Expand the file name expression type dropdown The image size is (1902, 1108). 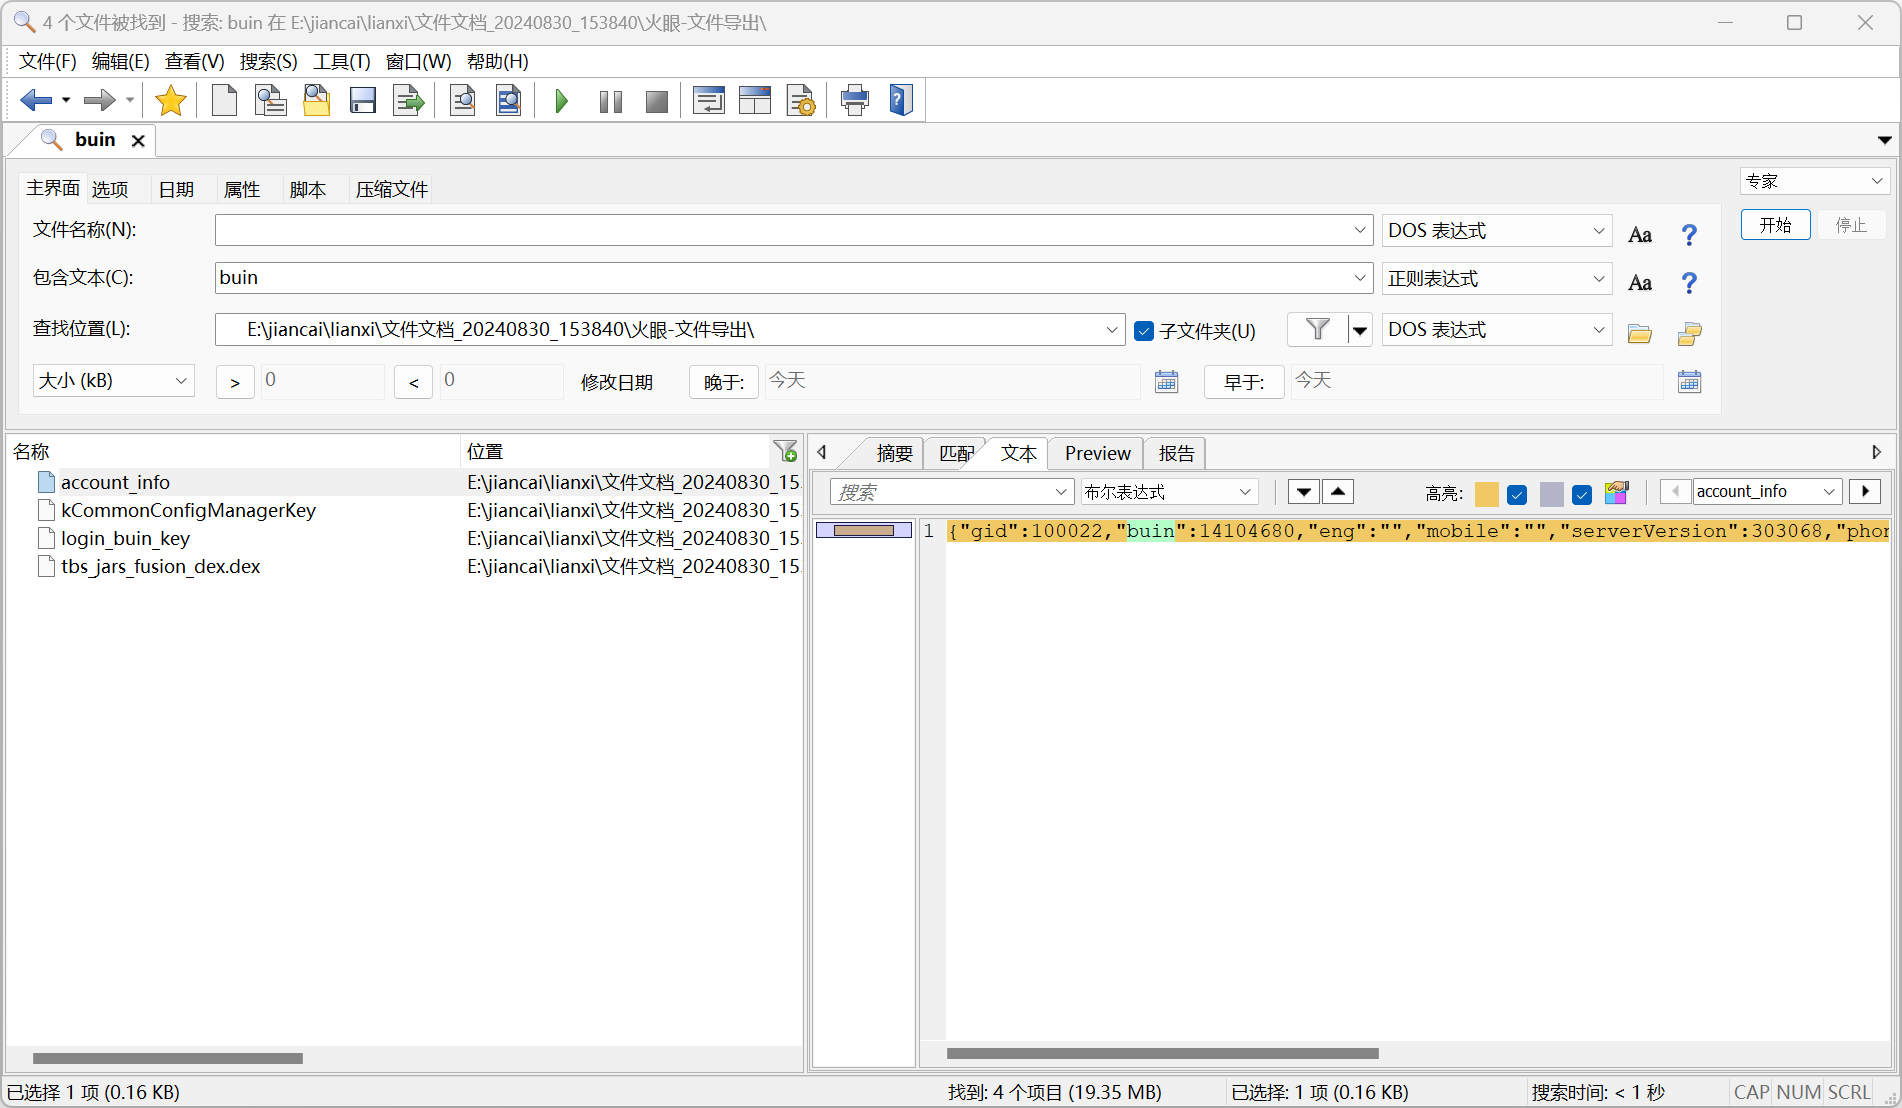click(x=1598, y=231)
